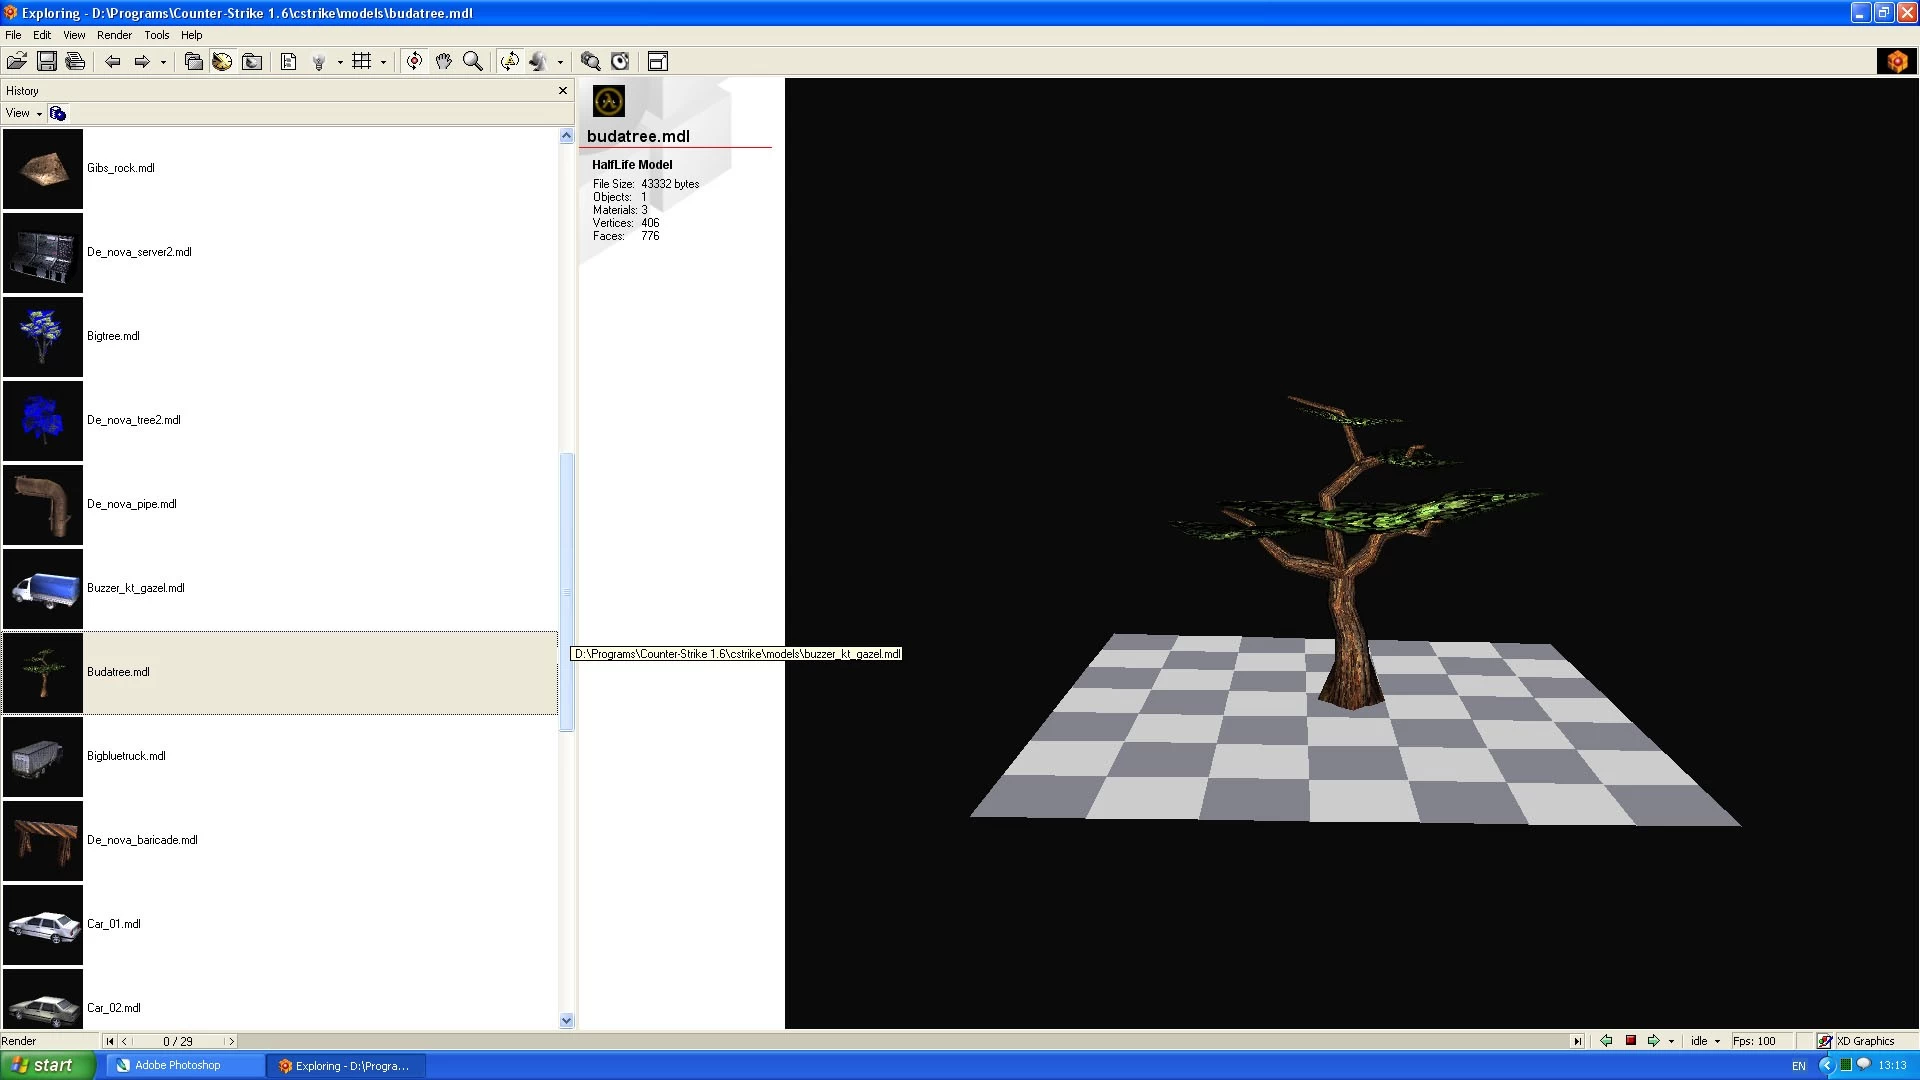The image size is (1920, 1080).
Task: Close the History panel
Action: (563, 91)
